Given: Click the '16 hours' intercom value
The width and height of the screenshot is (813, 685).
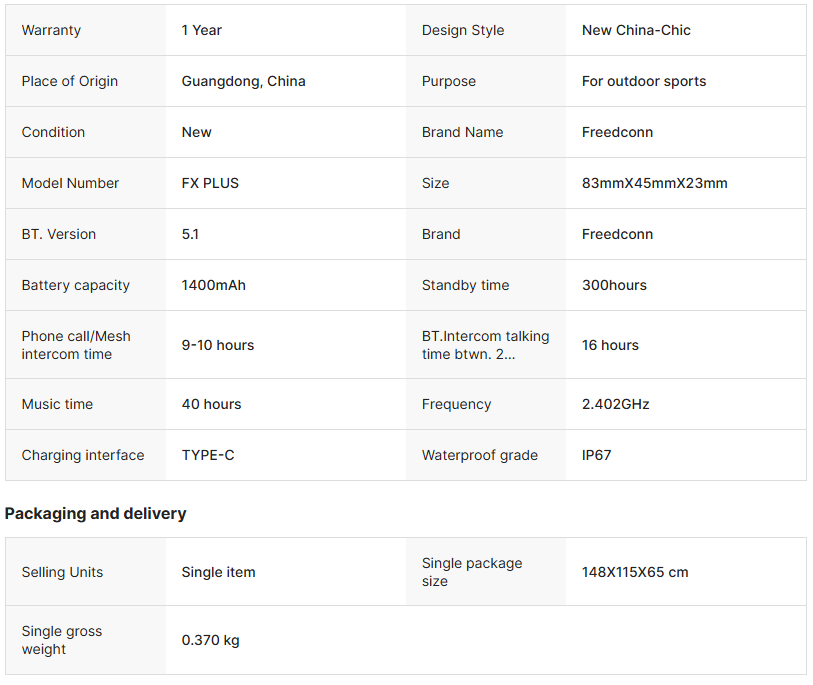Looking at the screenshot, I should [x=610, y=345].
